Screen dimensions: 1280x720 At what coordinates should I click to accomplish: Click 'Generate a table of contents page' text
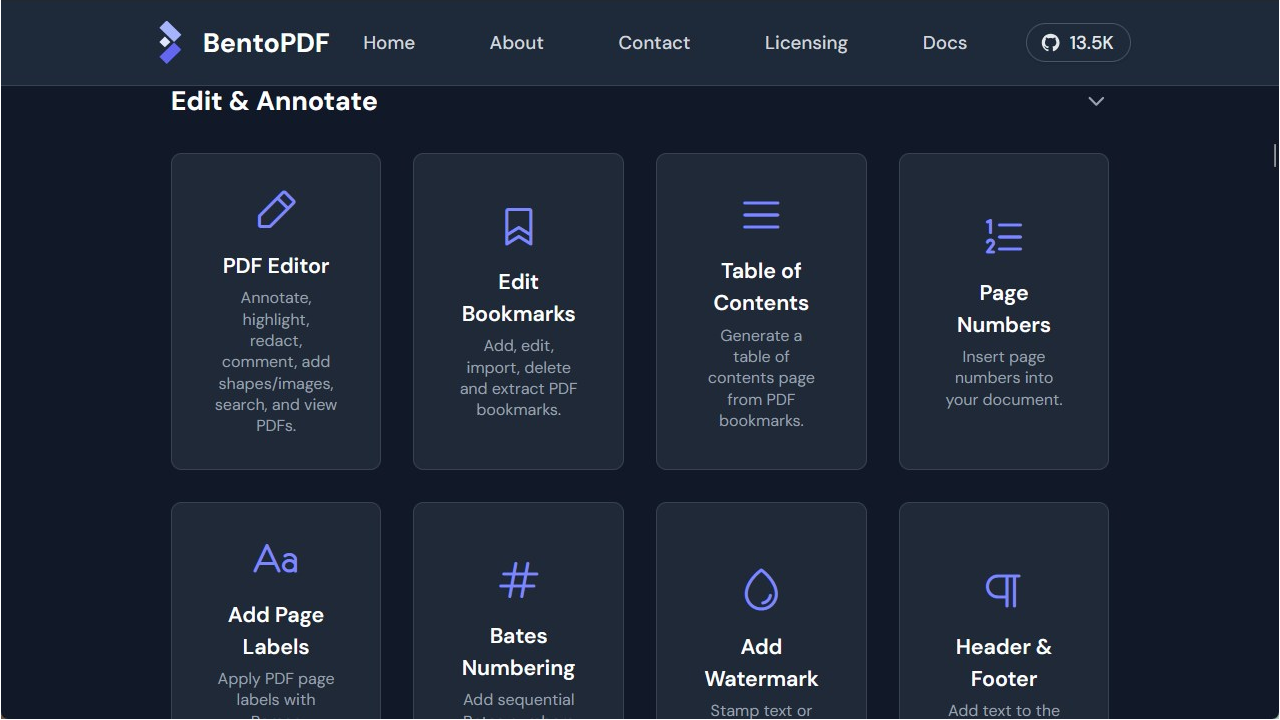point(761,378)
